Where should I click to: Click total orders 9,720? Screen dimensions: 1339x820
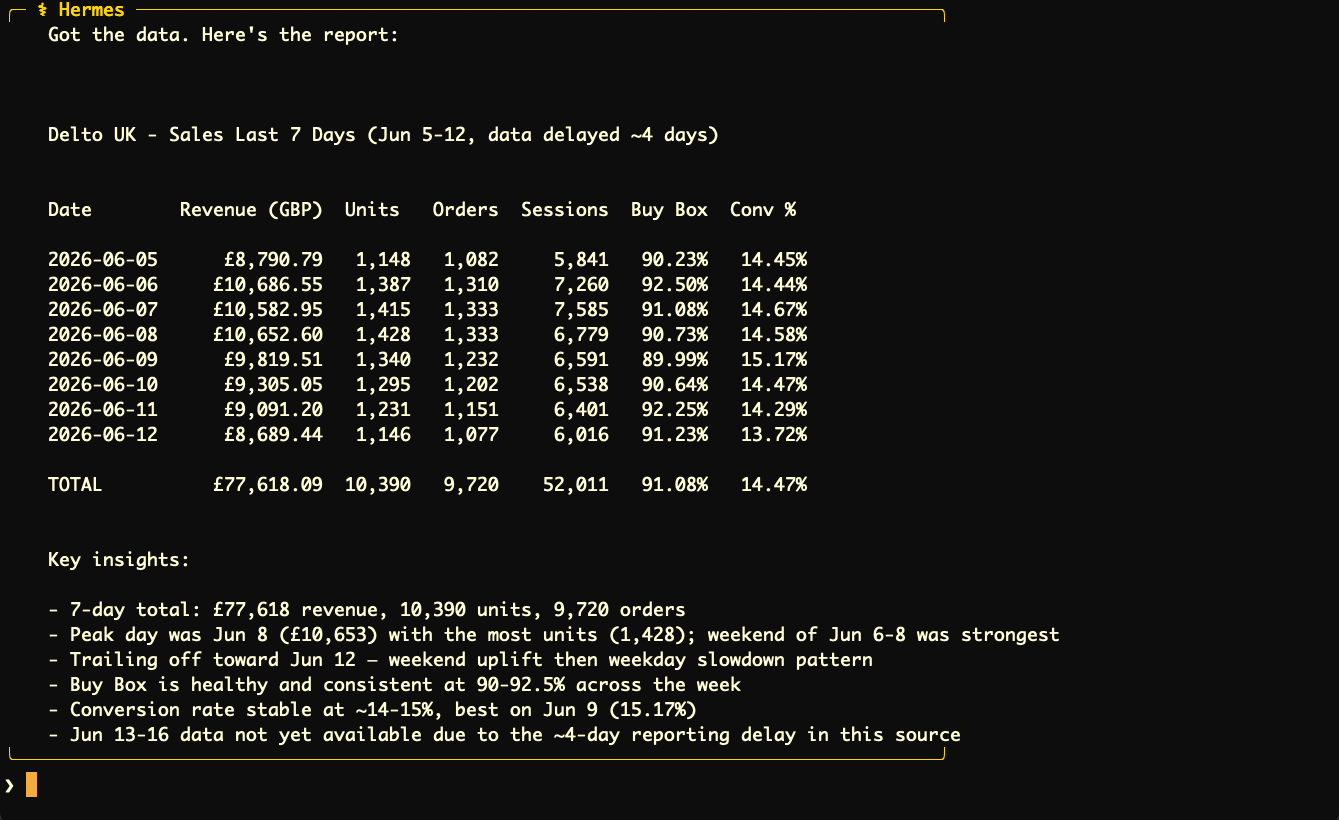click(471, 485)
